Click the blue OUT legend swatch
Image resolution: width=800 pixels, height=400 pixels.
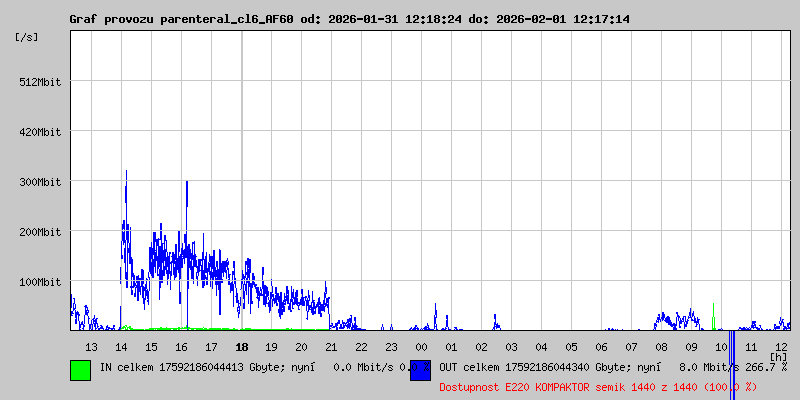click(420, 369)
